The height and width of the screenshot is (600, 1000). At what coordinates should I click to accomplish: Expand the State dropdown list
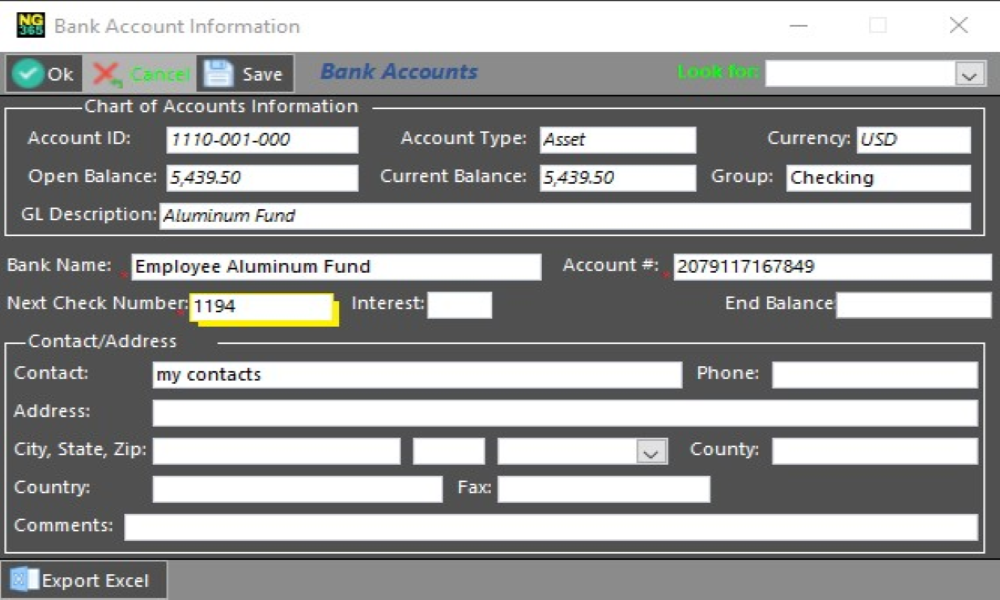coord(651,452)
